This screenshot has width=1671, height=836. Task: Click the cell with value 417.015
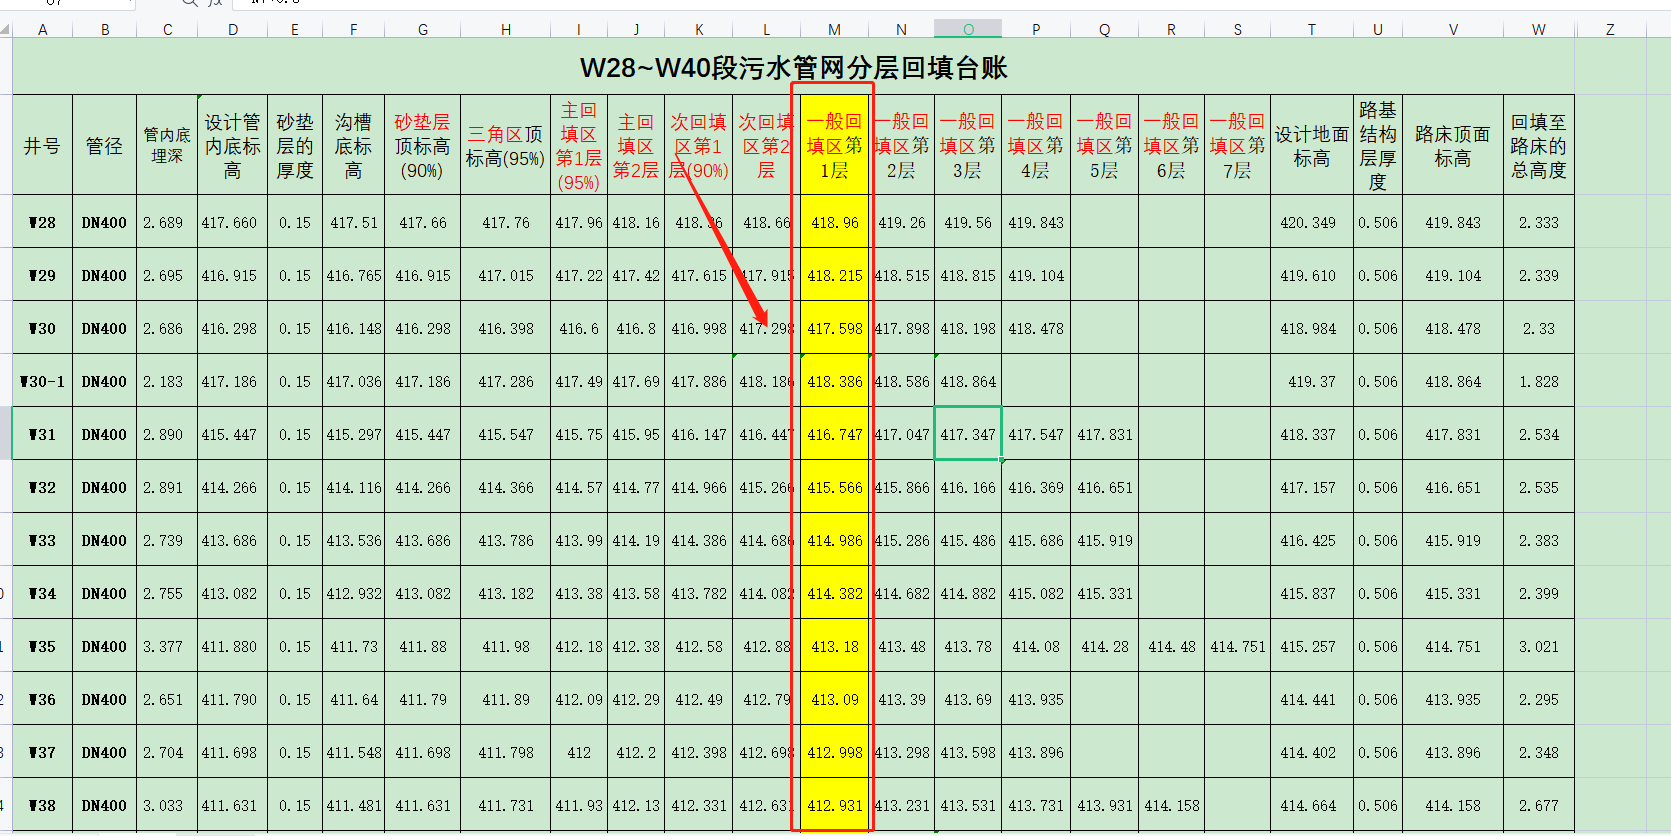pos(505,275)
